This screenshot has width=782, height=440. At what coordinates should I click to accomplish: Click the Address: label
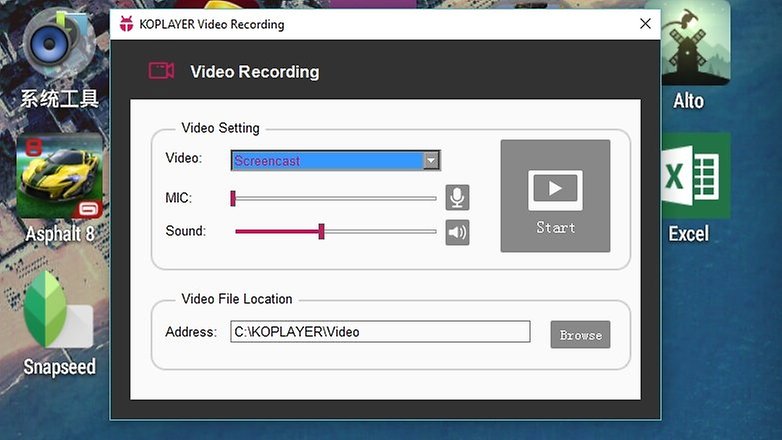pyautogui.click(x=191, y=332)
